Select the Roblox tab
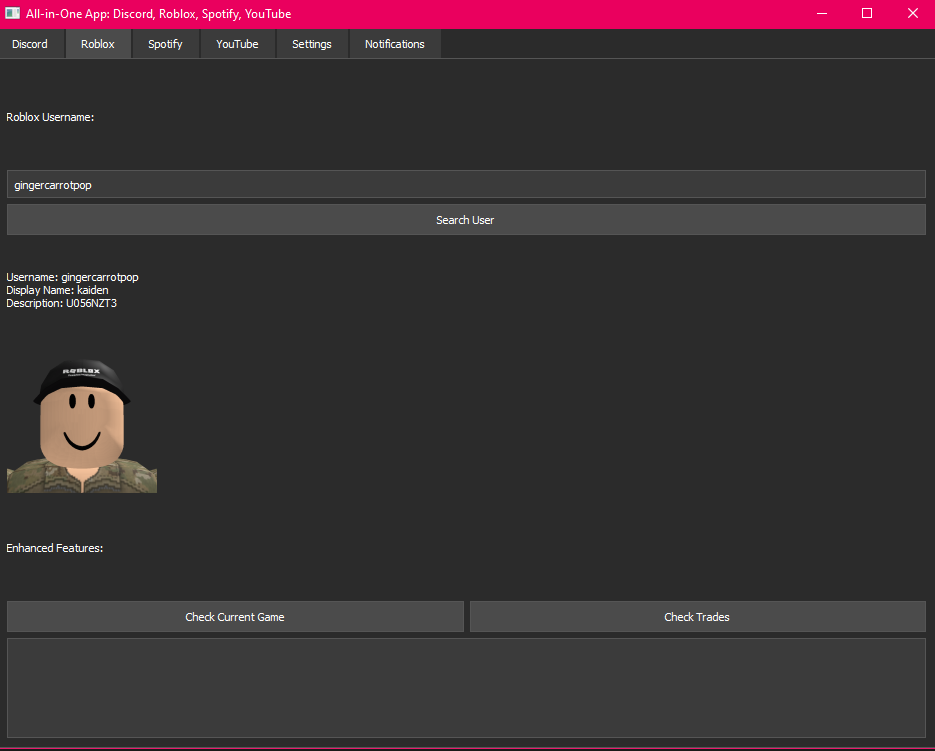 [x=98, y=44]
